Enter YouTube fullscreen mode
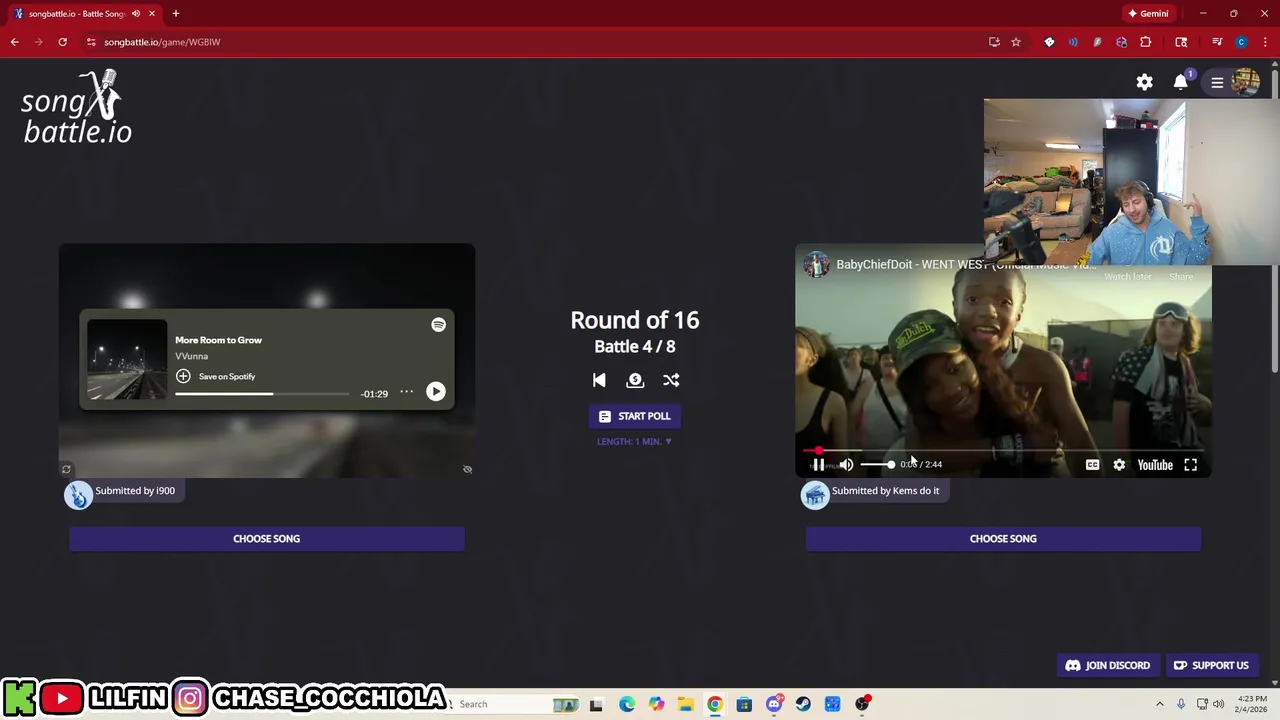This screenshot has height=720, width=1280. (x=1190, y=464)
